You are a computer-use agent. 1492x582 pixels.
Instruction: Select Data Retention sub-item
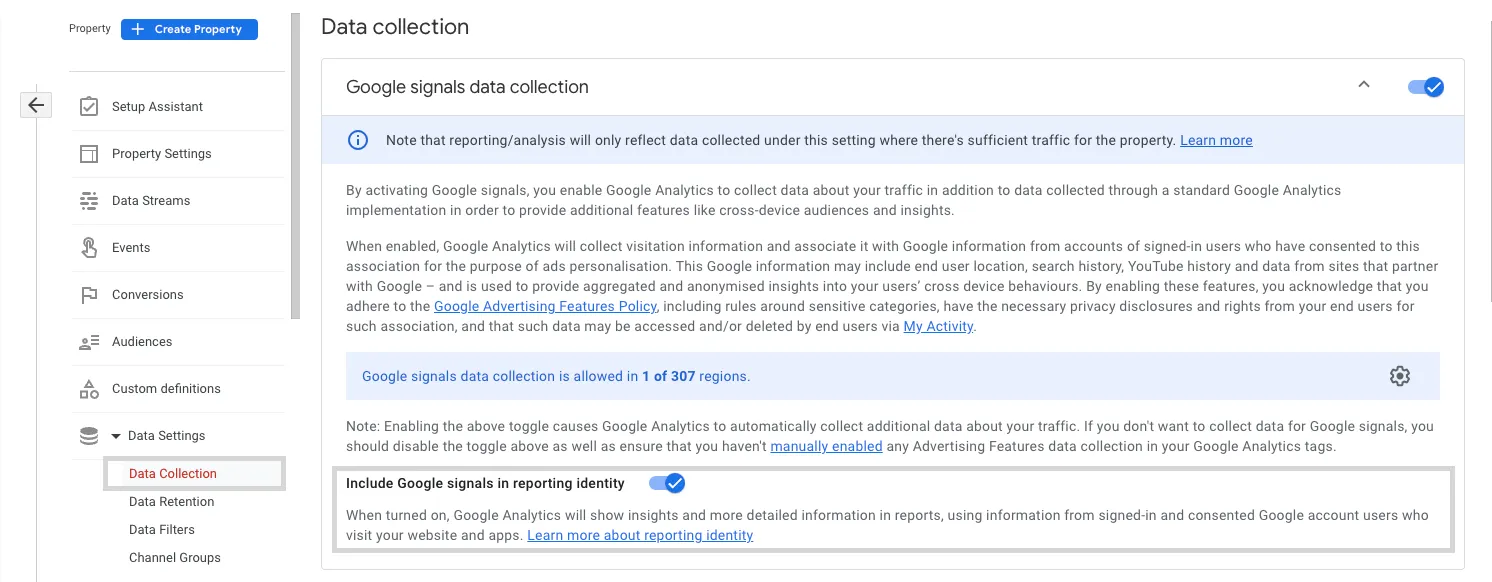[172, 502]
